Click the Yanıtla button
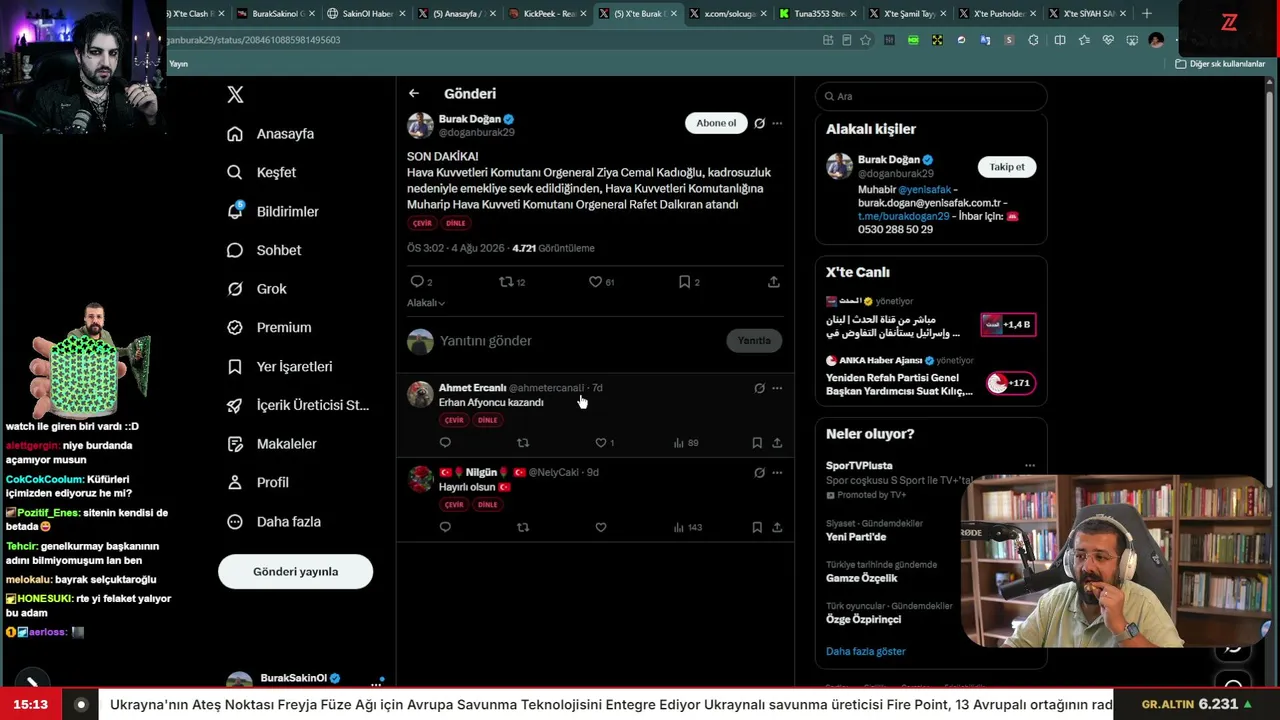This screenshot has width=1280, height=720. coord(754,341)
